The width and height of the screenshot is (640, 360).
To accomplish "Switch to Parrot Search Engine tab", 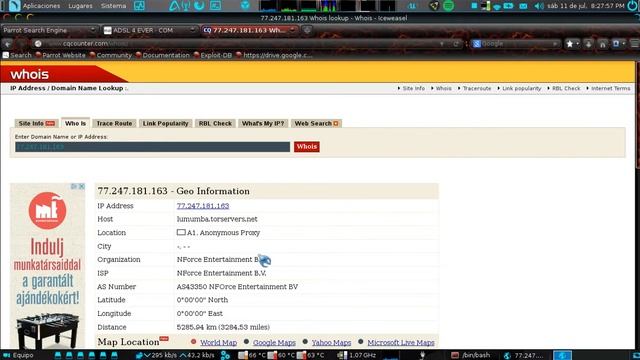I will [x=48, y=30].
